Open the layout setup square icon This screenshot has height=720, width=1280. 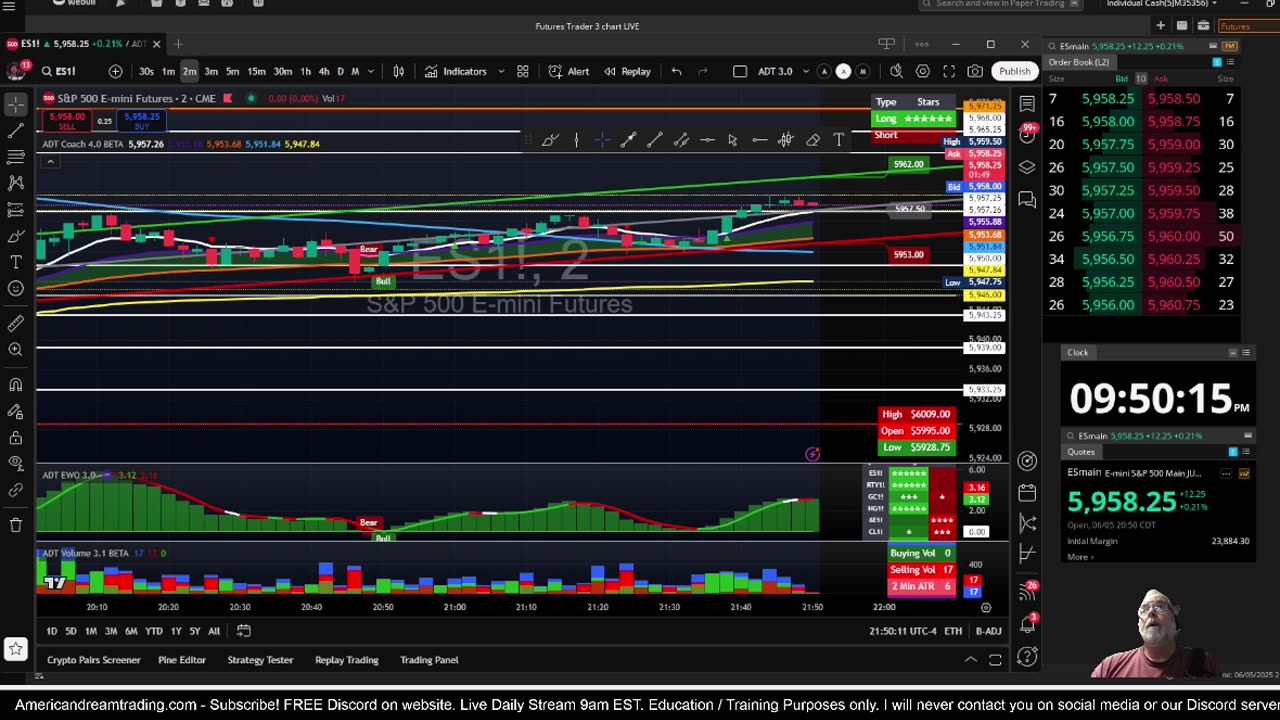coord(740,71)
